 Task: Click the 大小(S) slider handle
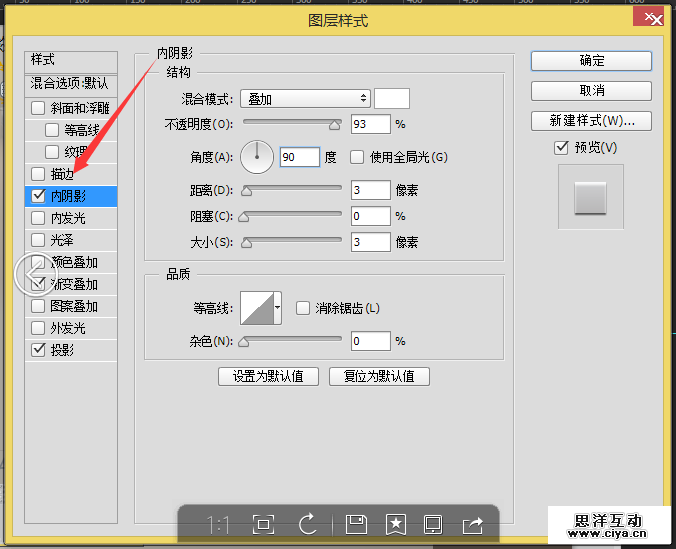coord(247,243)
